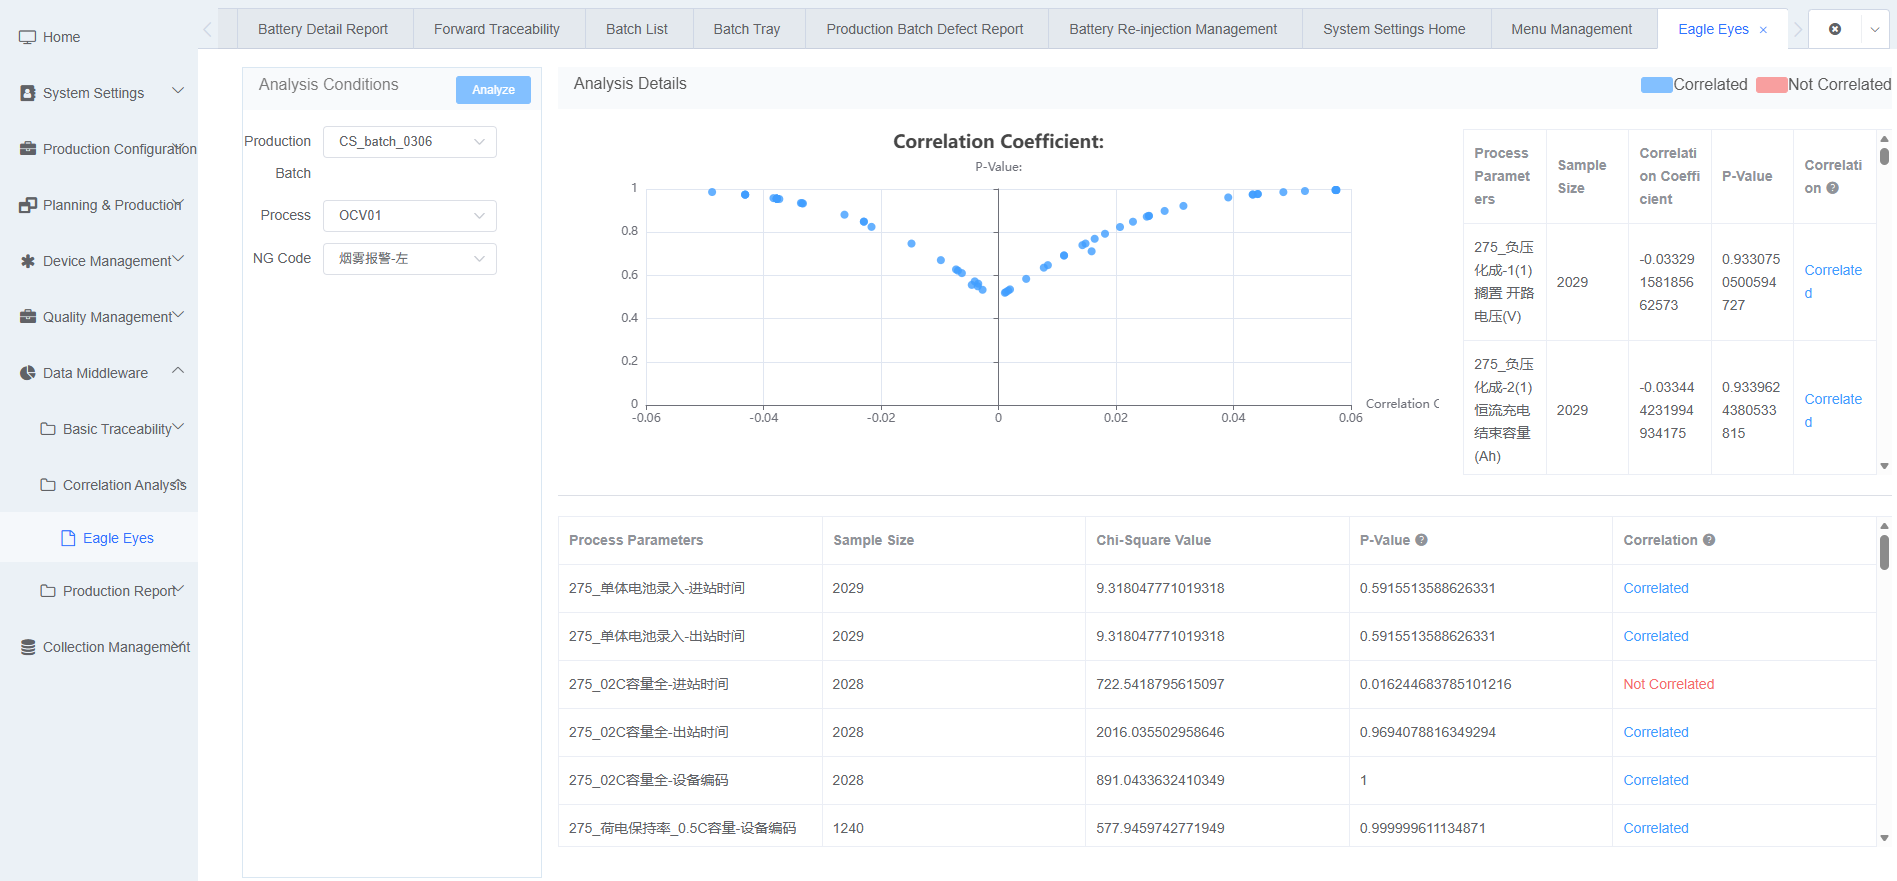Open the Batch Tray tab
This screenshot has height=881, width=1897.
(747, 29)
